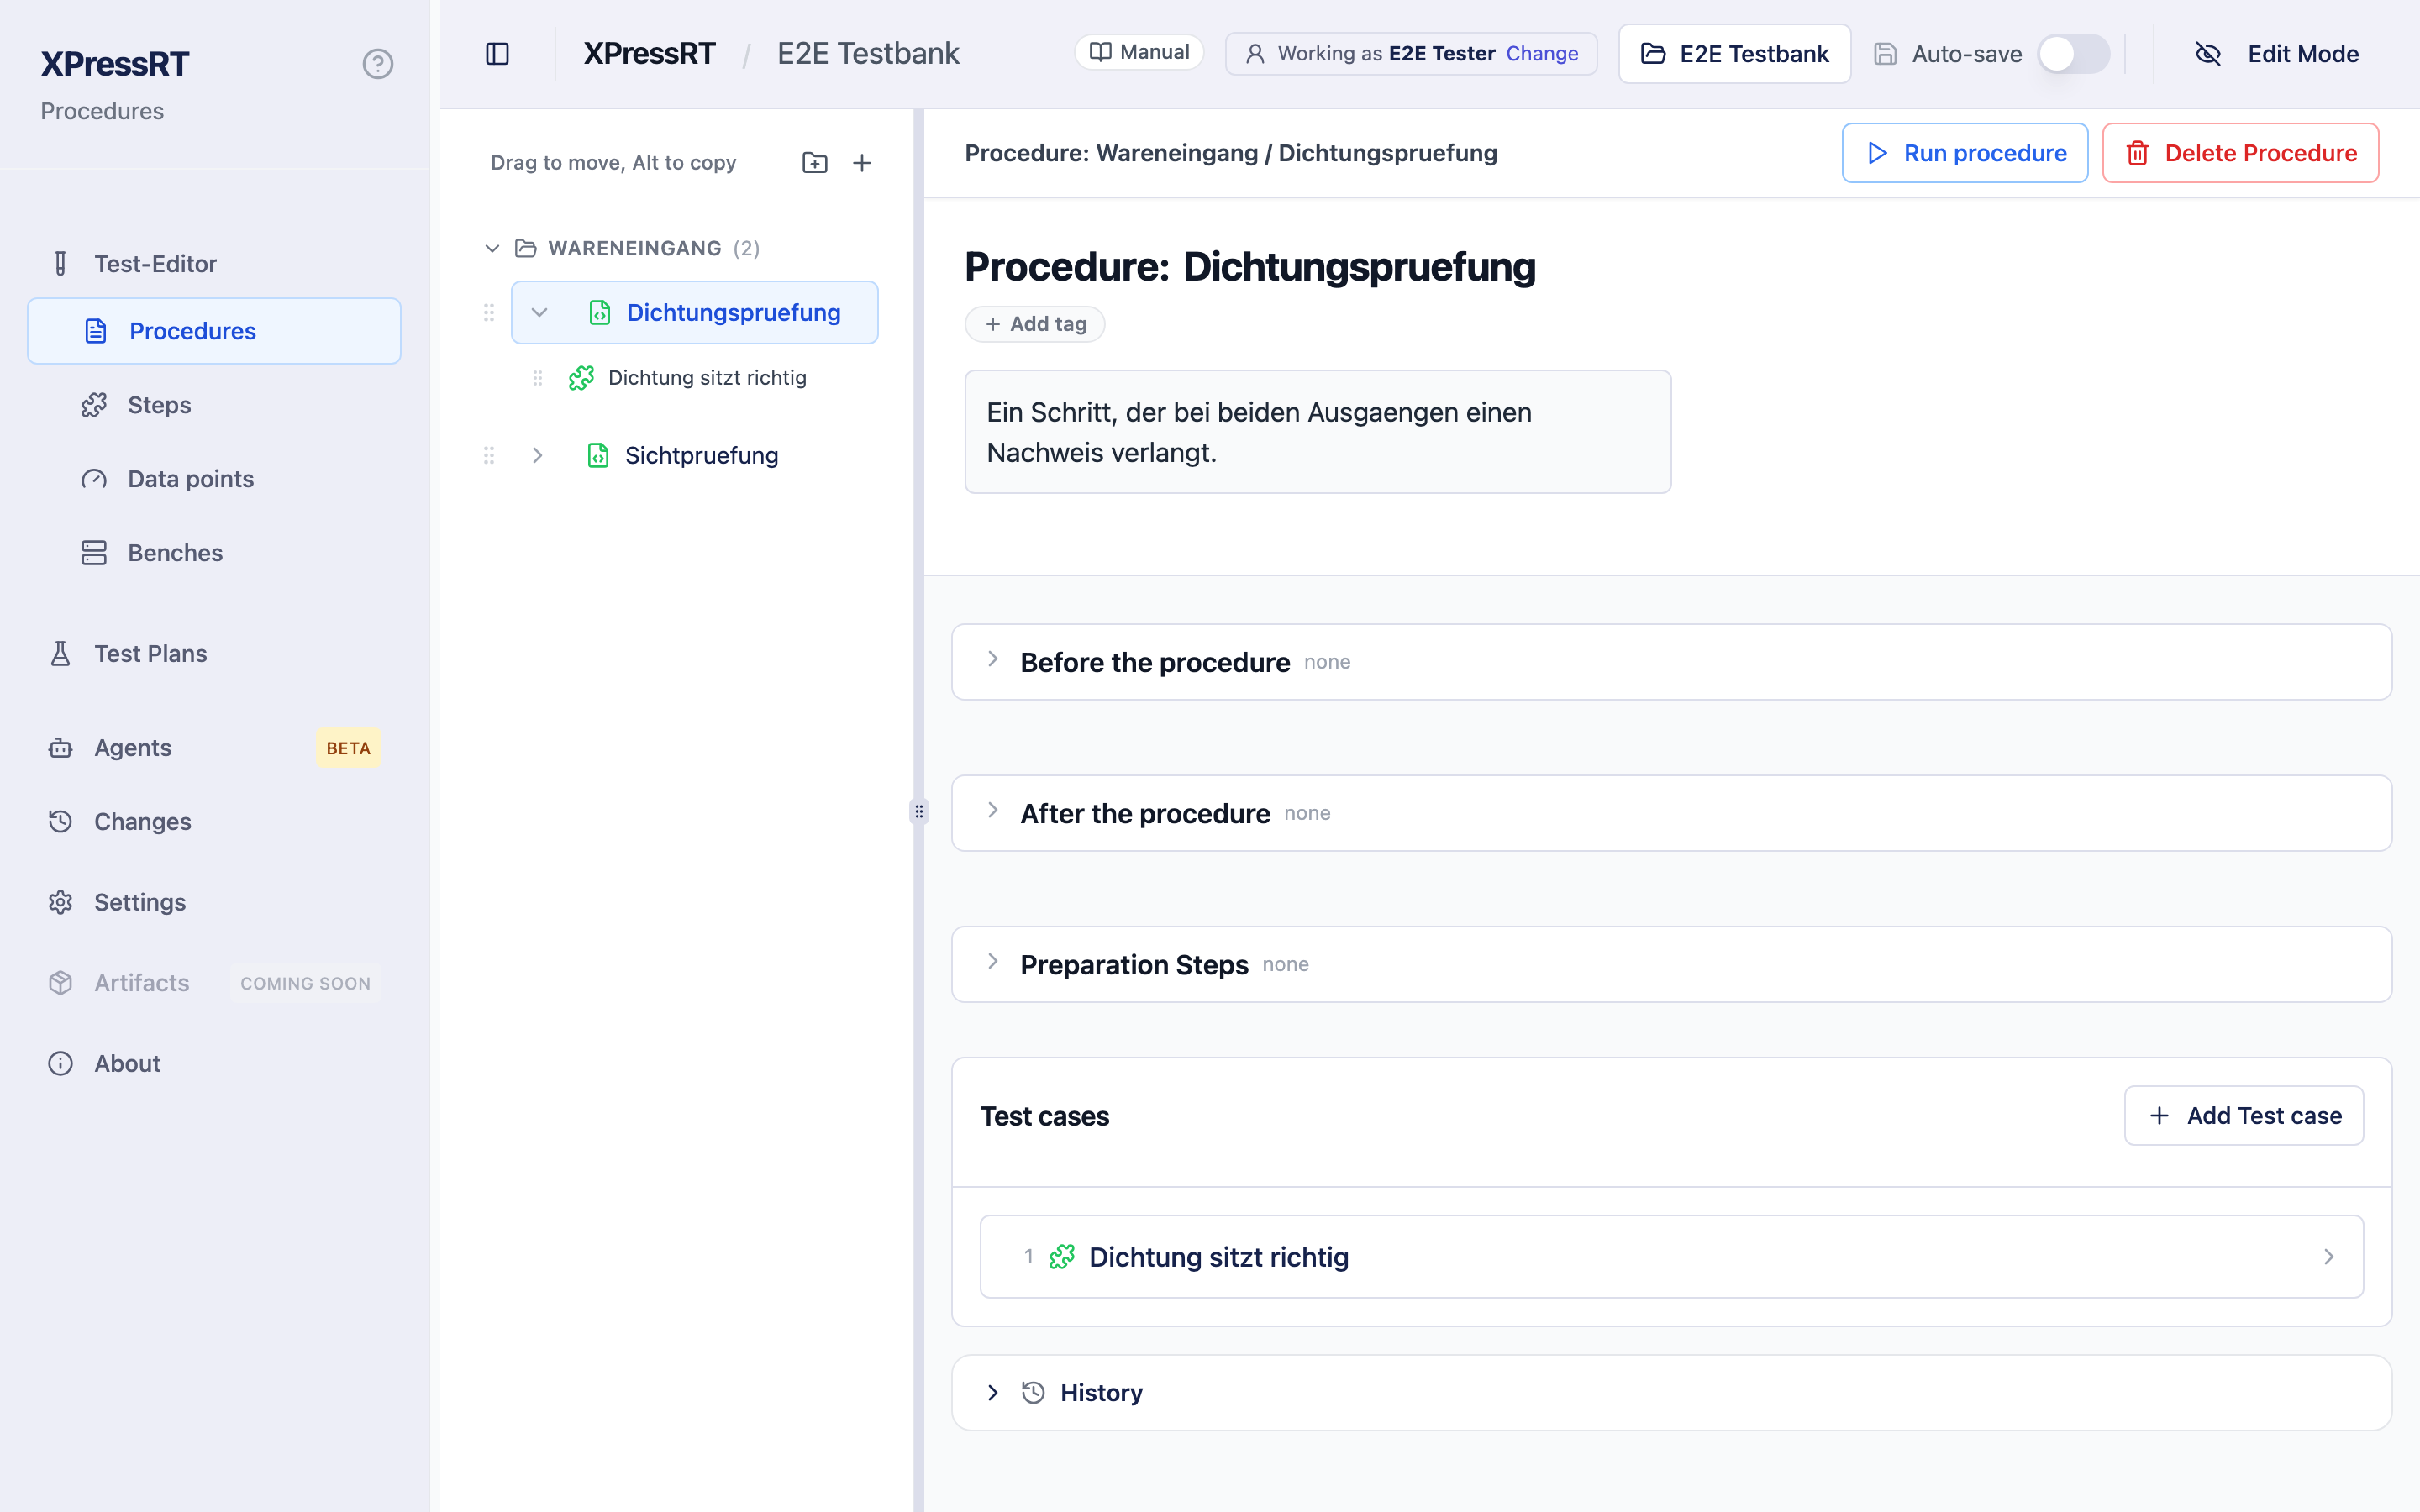The image size is (2420, 1512).
Task: Click Add Test case button
Action: tap(2243, 1116)
